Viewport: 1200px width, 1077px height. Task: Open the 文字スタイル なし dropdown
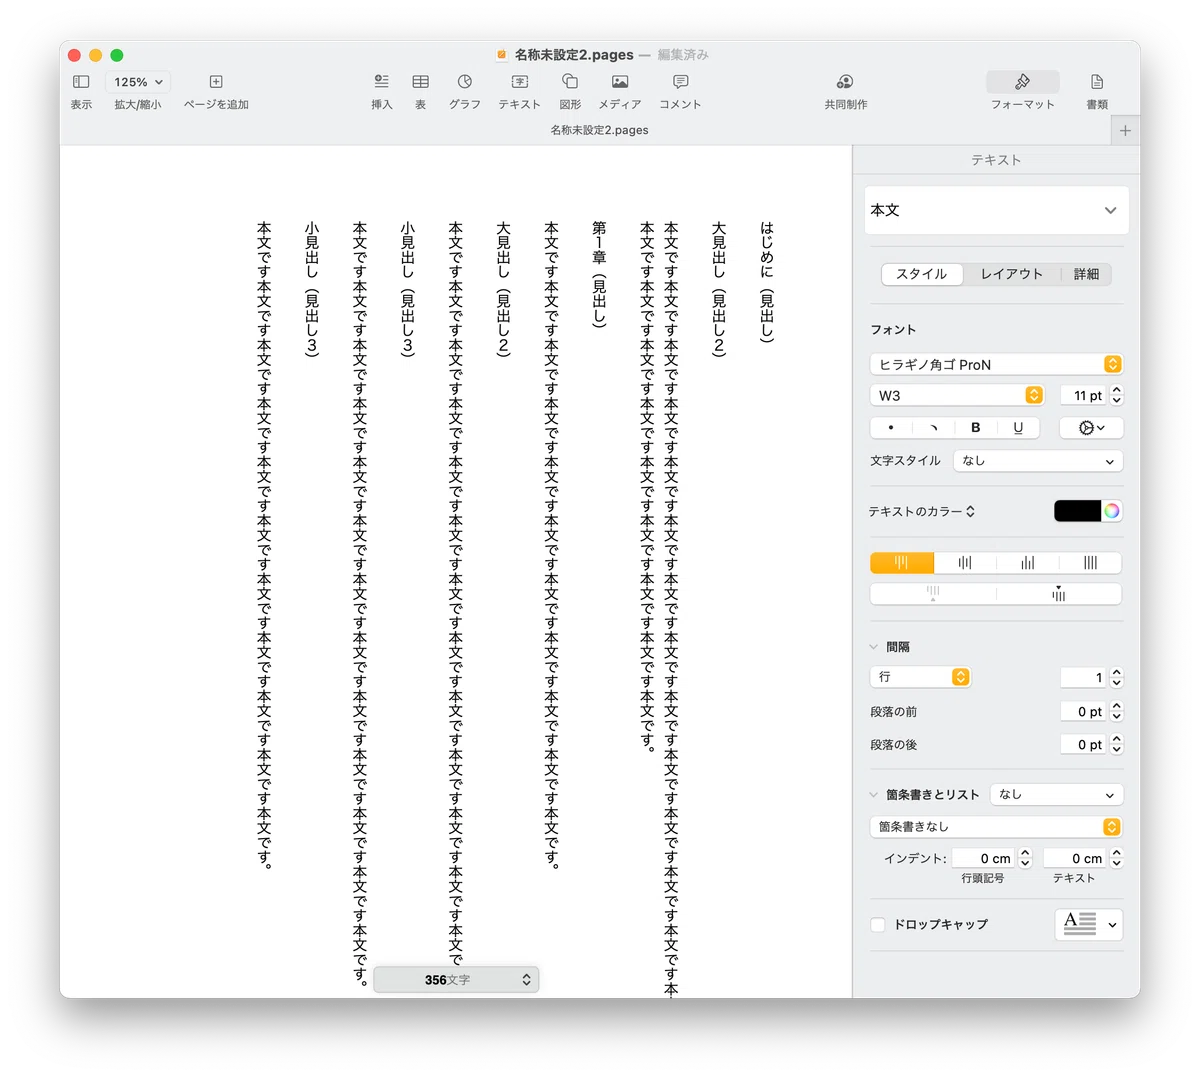click(x=1038, y=461)
